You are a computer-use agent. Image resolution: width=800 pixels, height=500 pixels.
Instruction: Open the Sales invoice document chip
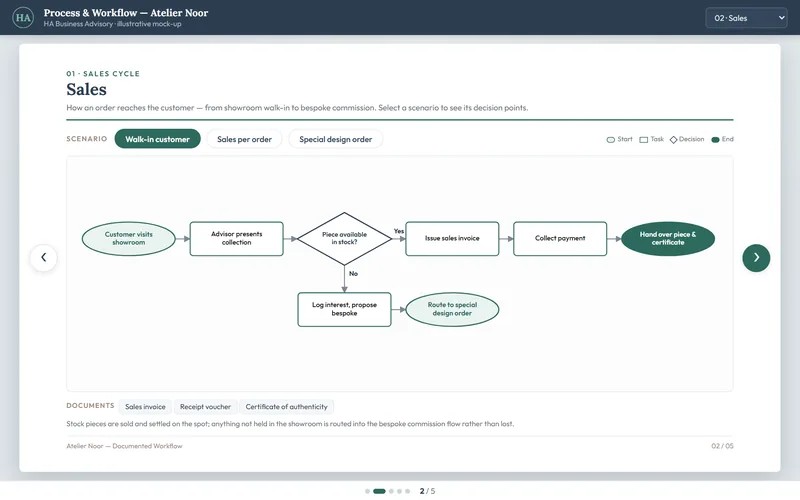(145, 407)
